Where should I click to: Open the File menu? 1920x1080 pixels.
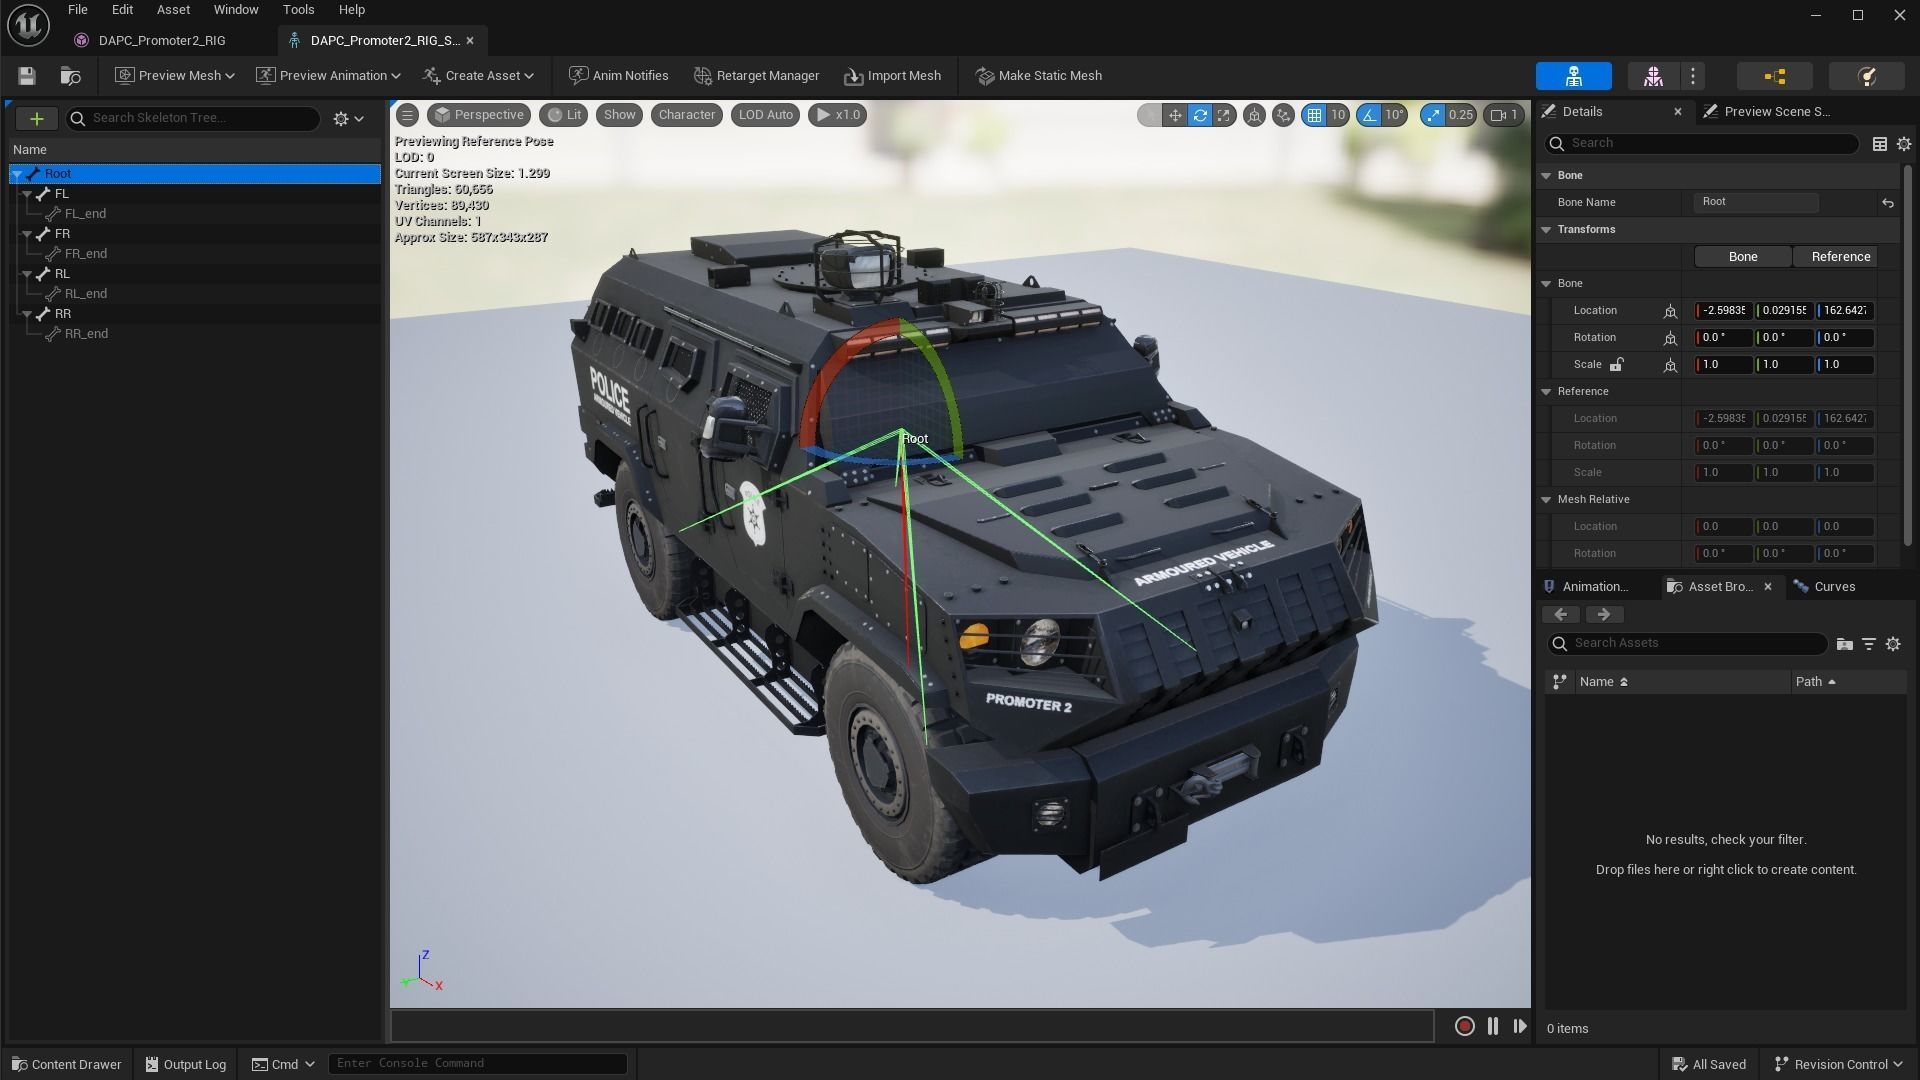[77, 10]
